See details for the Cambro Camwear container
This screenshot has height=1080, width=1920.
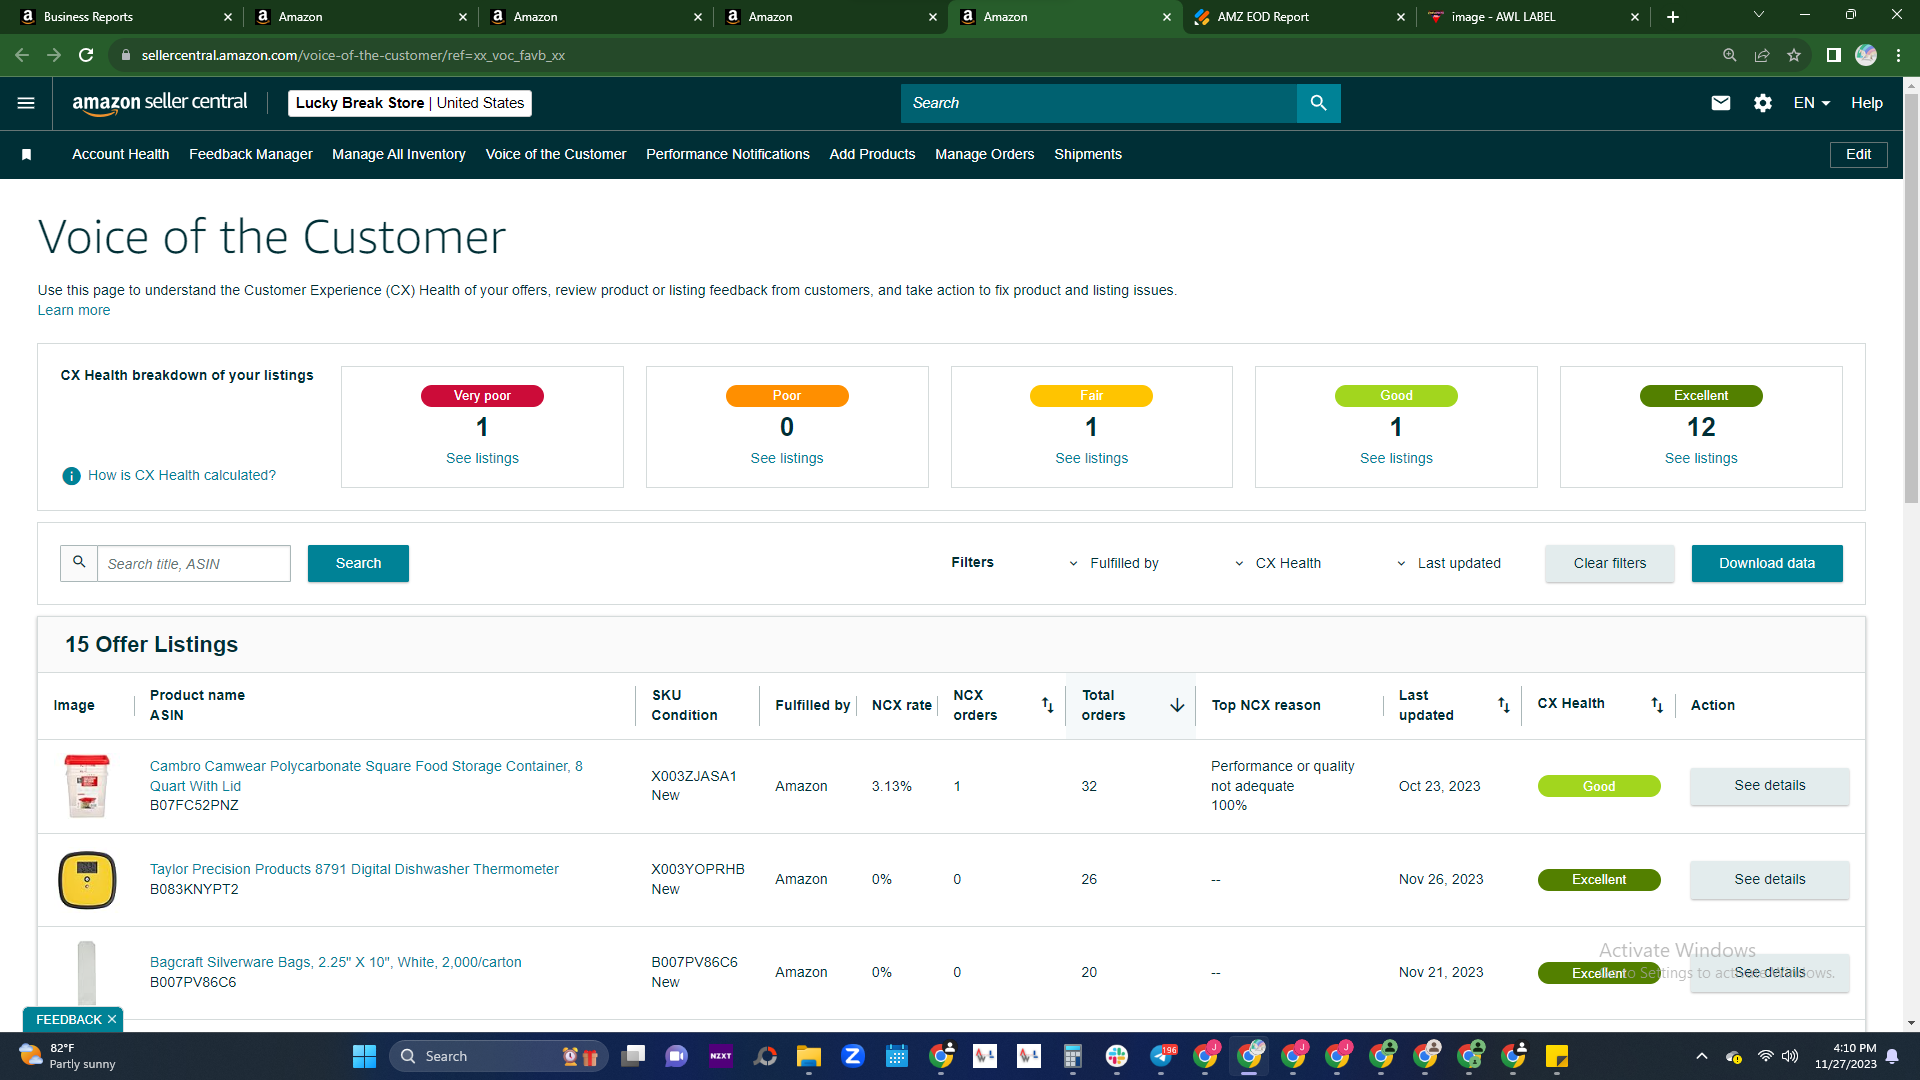pyautogui.click(x=1770, y=786)
